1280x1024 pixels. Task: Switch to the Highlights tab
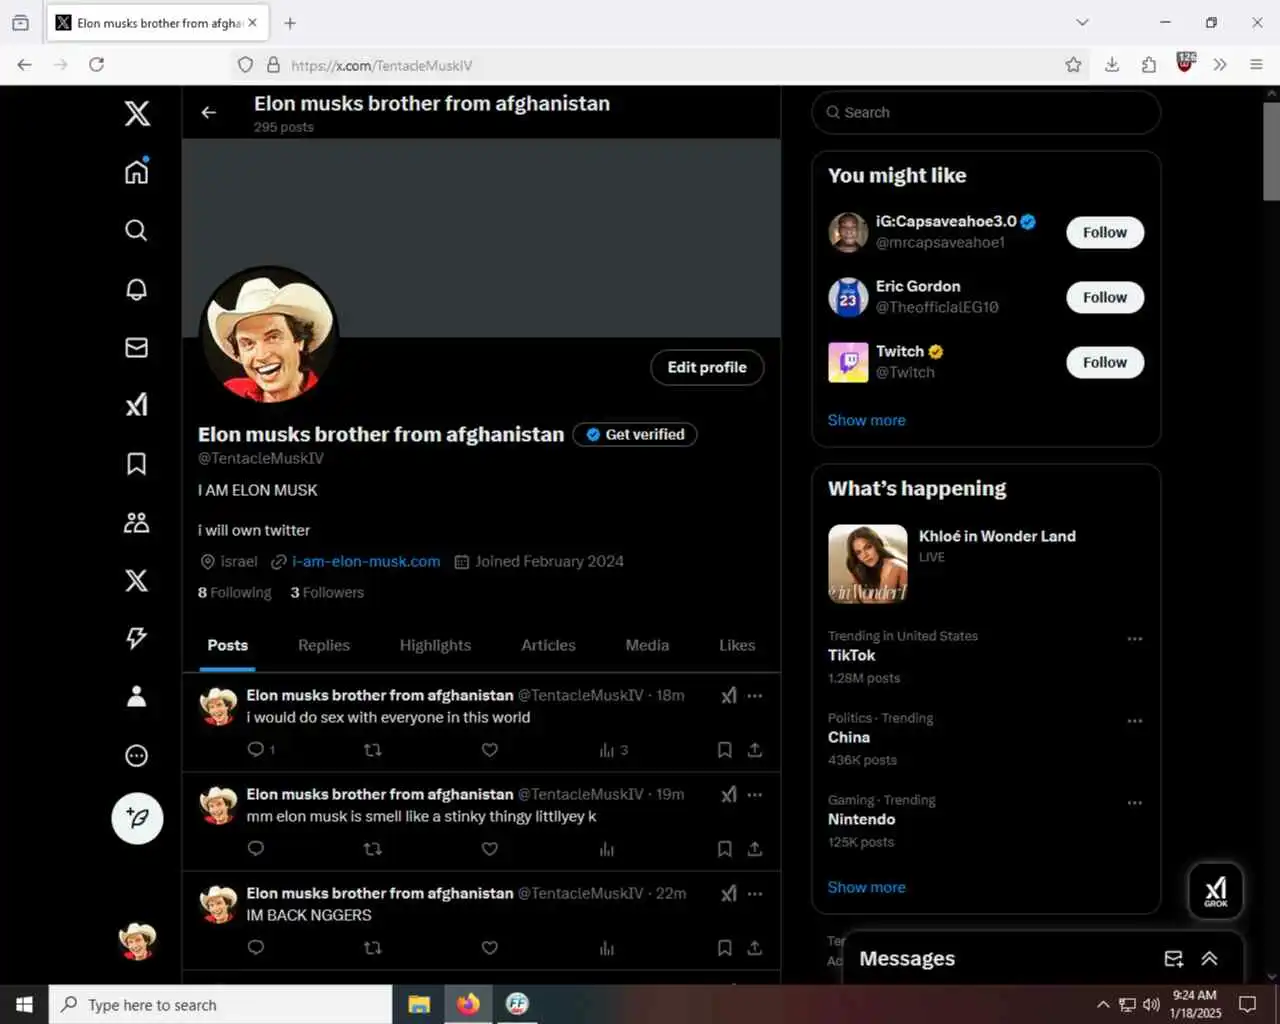[435, 645]
